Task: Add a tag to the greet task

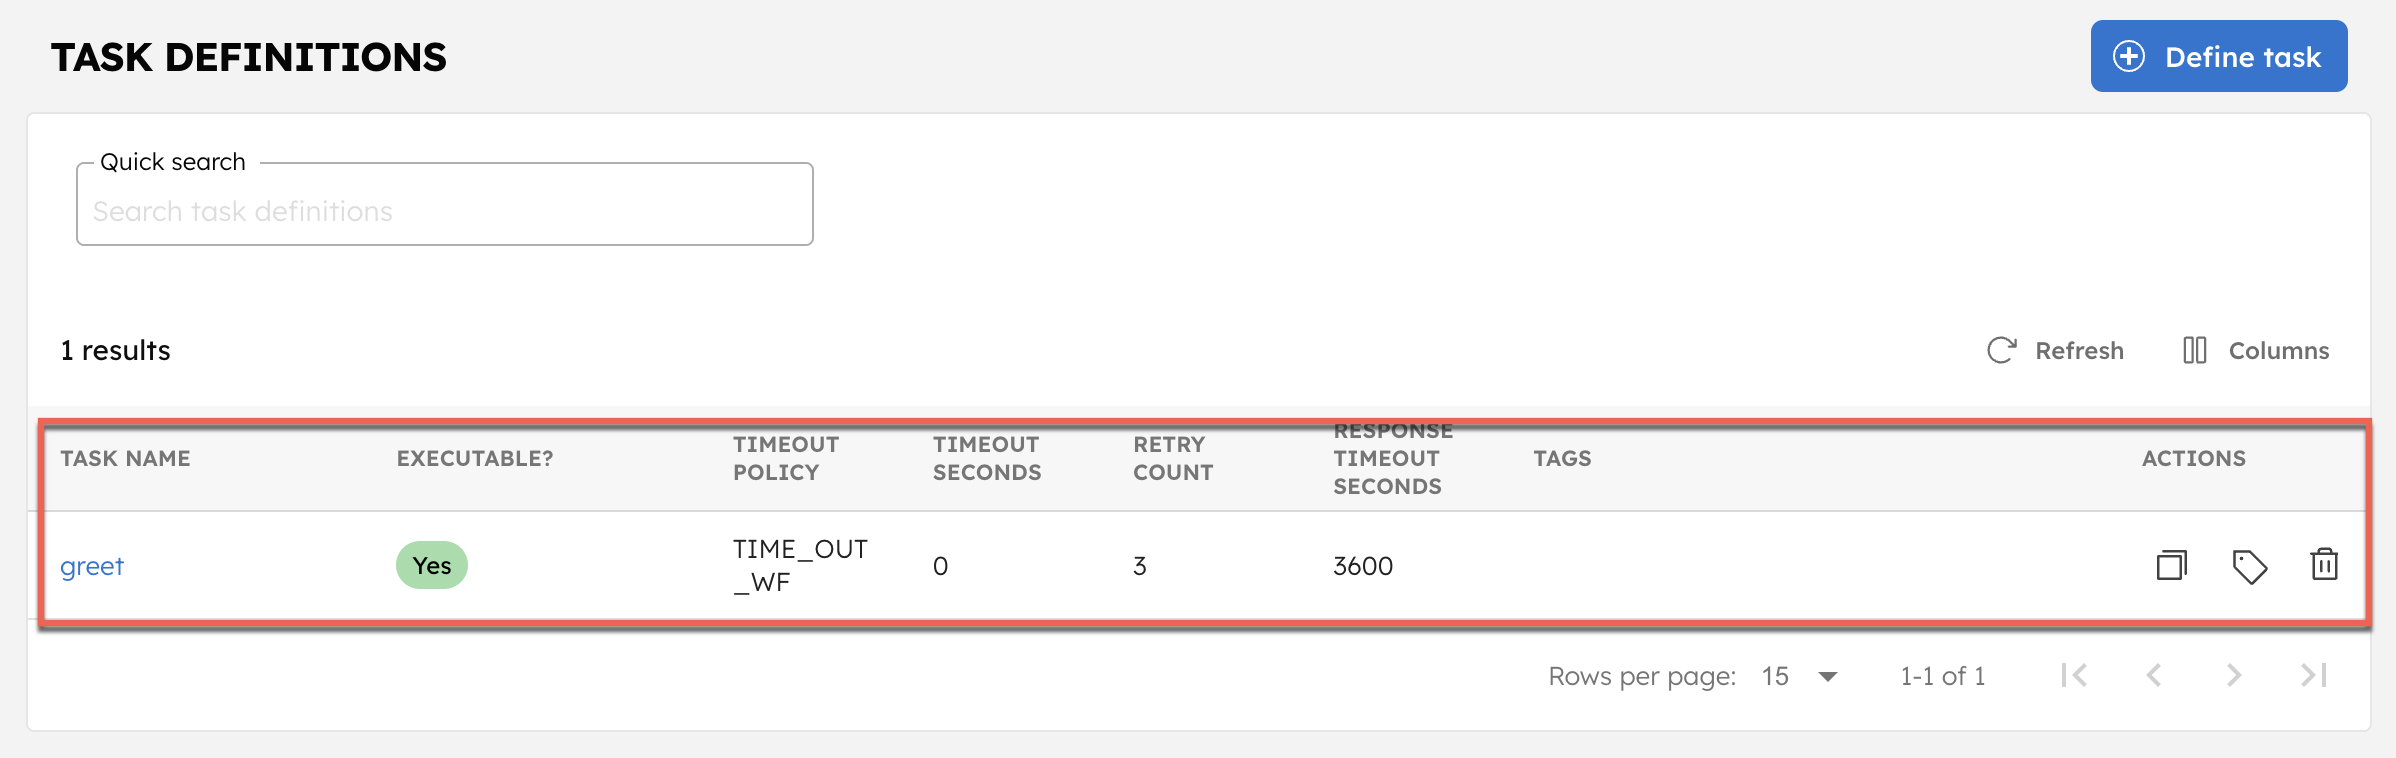Action: (x=2249, y=565)
